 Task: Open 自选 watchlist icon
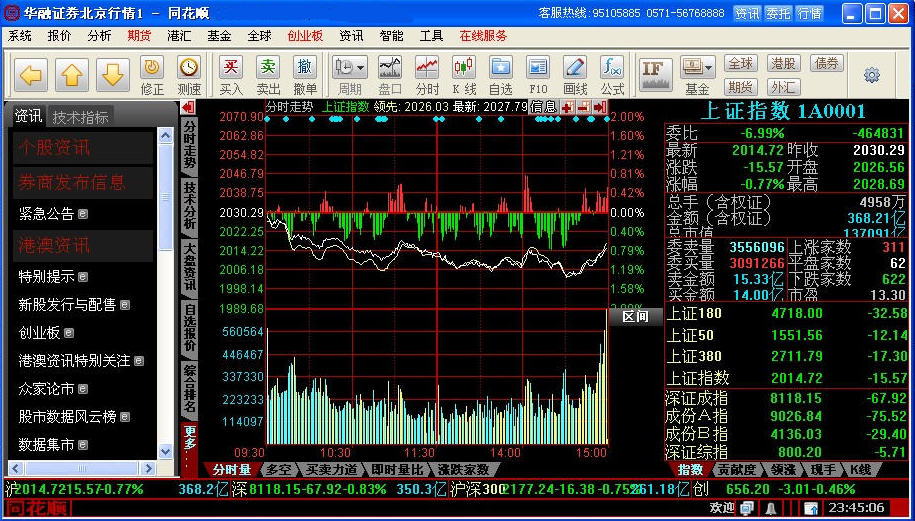[501, 76]
